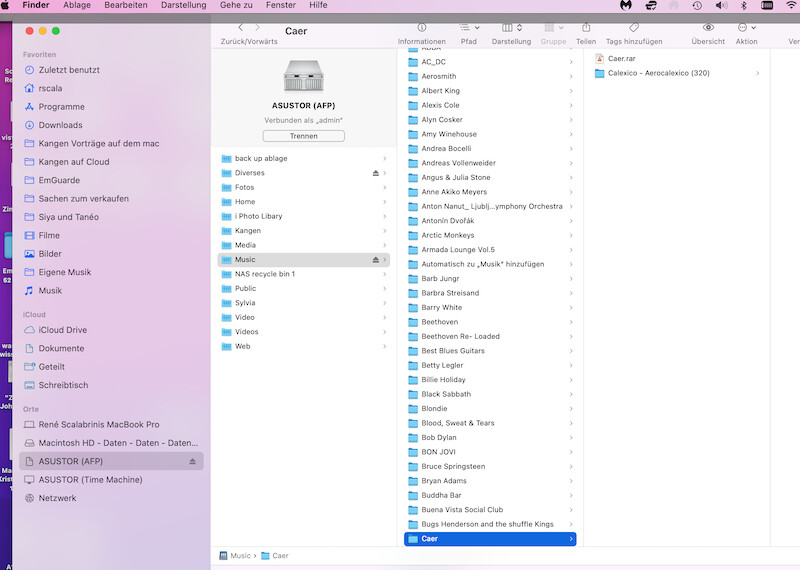The height and width of the screenshot is (570, 800).
Task: Open Downloads in sidebar
Action: [x=60, y=125]
